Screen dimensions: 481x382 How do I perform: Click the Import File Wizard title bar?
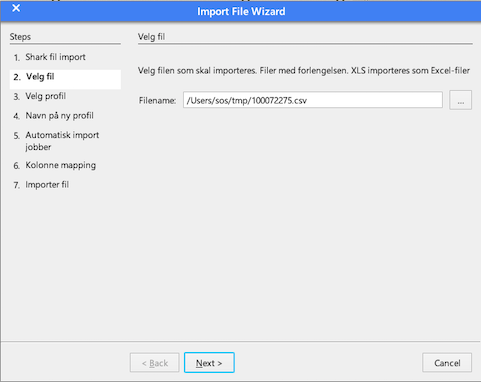click(x=241, y=11)
